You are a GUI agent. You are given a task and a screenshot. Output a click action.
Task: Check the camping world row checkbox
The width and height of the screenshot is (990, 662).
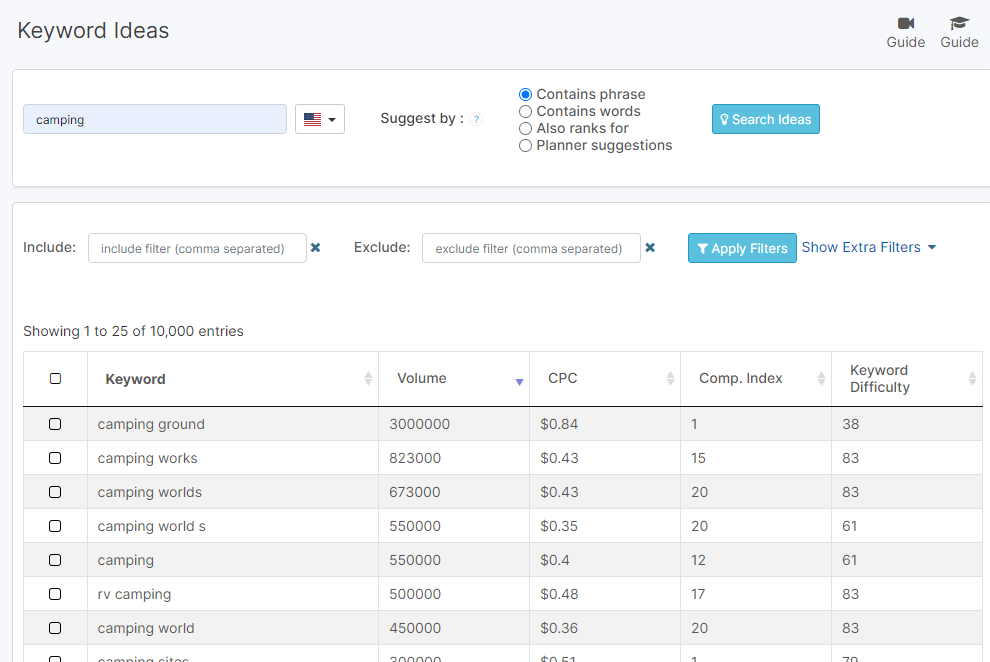coord(55,629)
